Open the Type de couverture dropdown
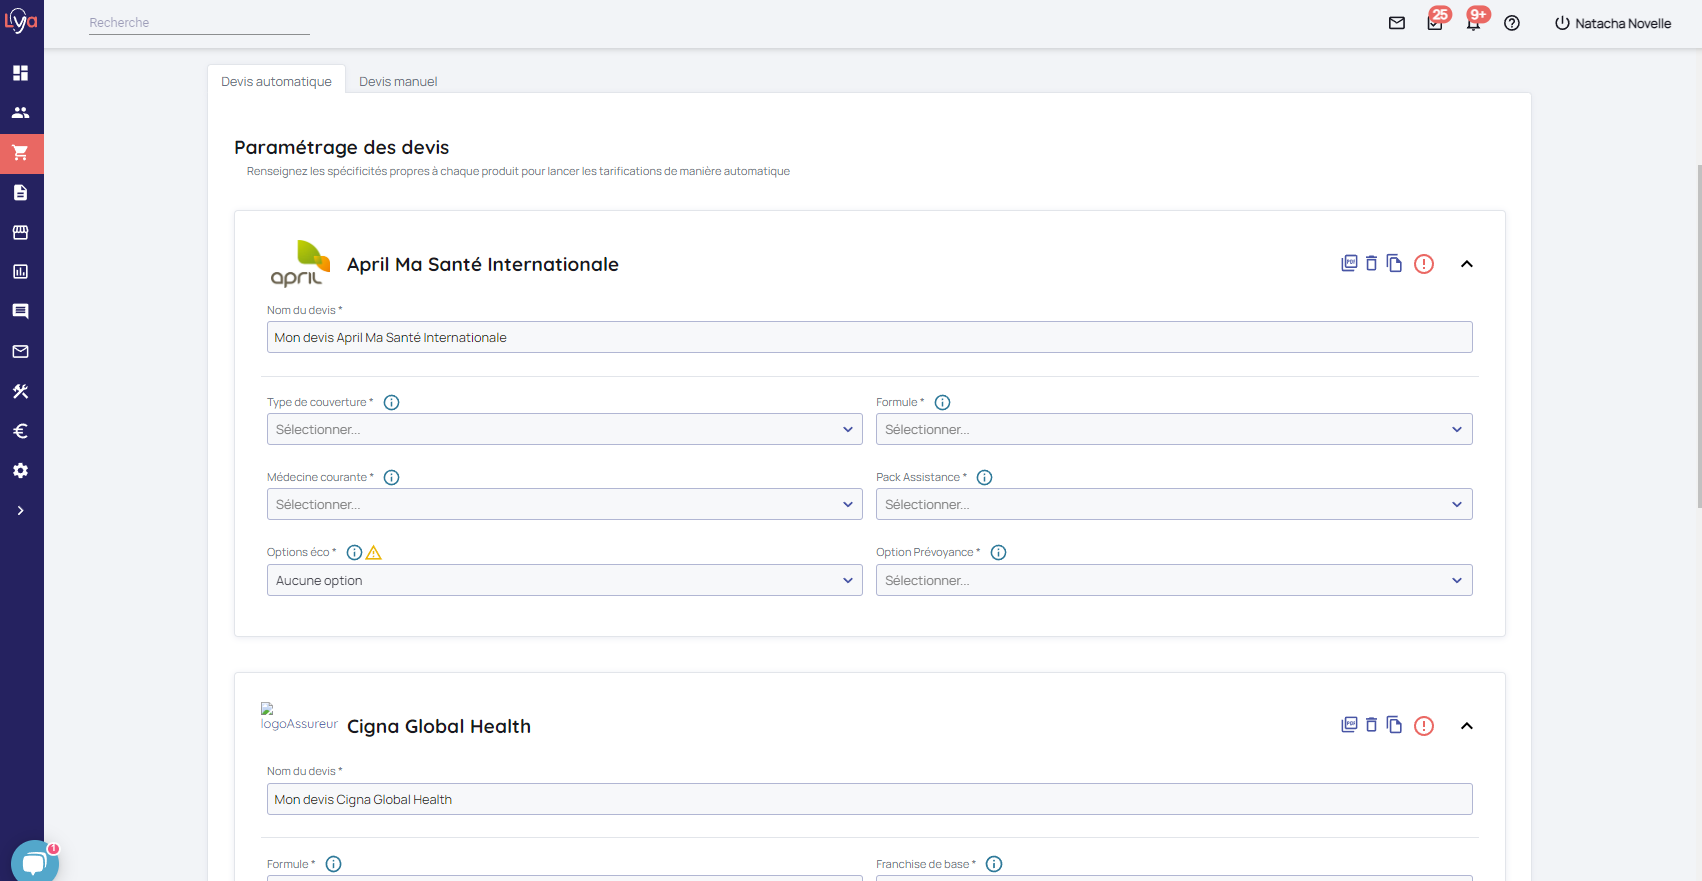Image resolution: width=1702 pixels, height=881 pixels. (564, 430)
